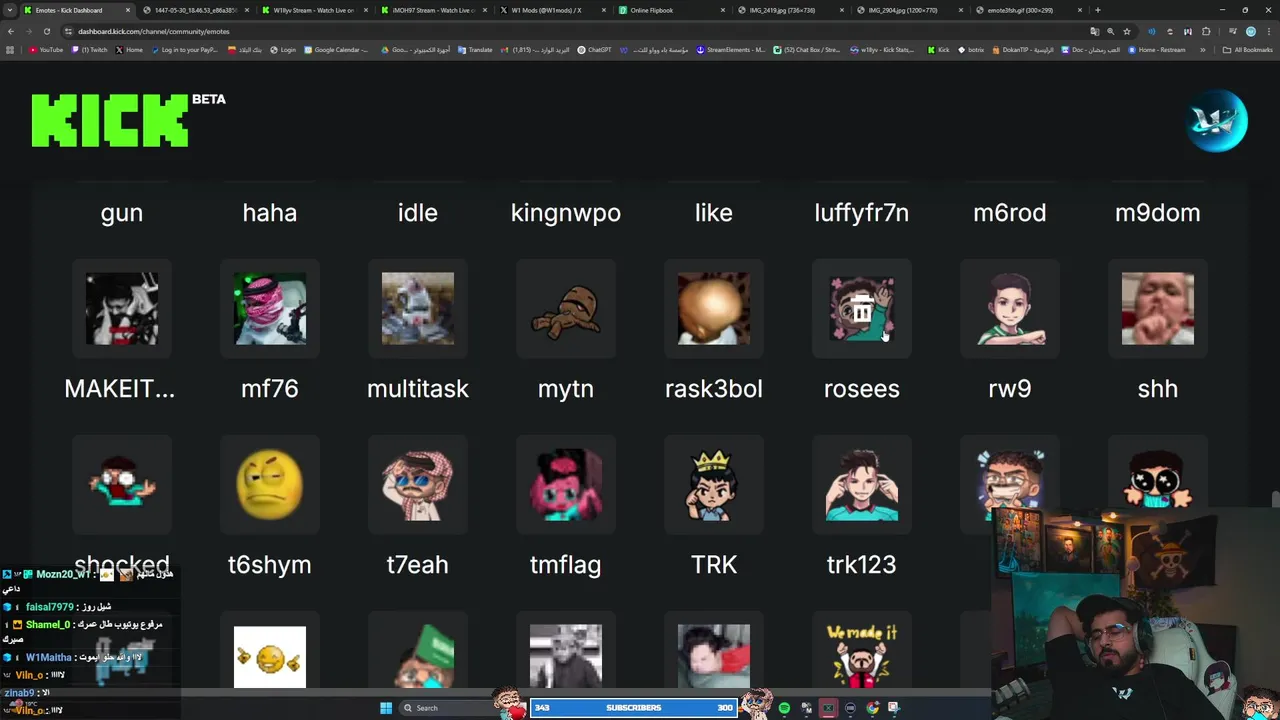Click the page vertical scrollbar

click(1275, 499)
